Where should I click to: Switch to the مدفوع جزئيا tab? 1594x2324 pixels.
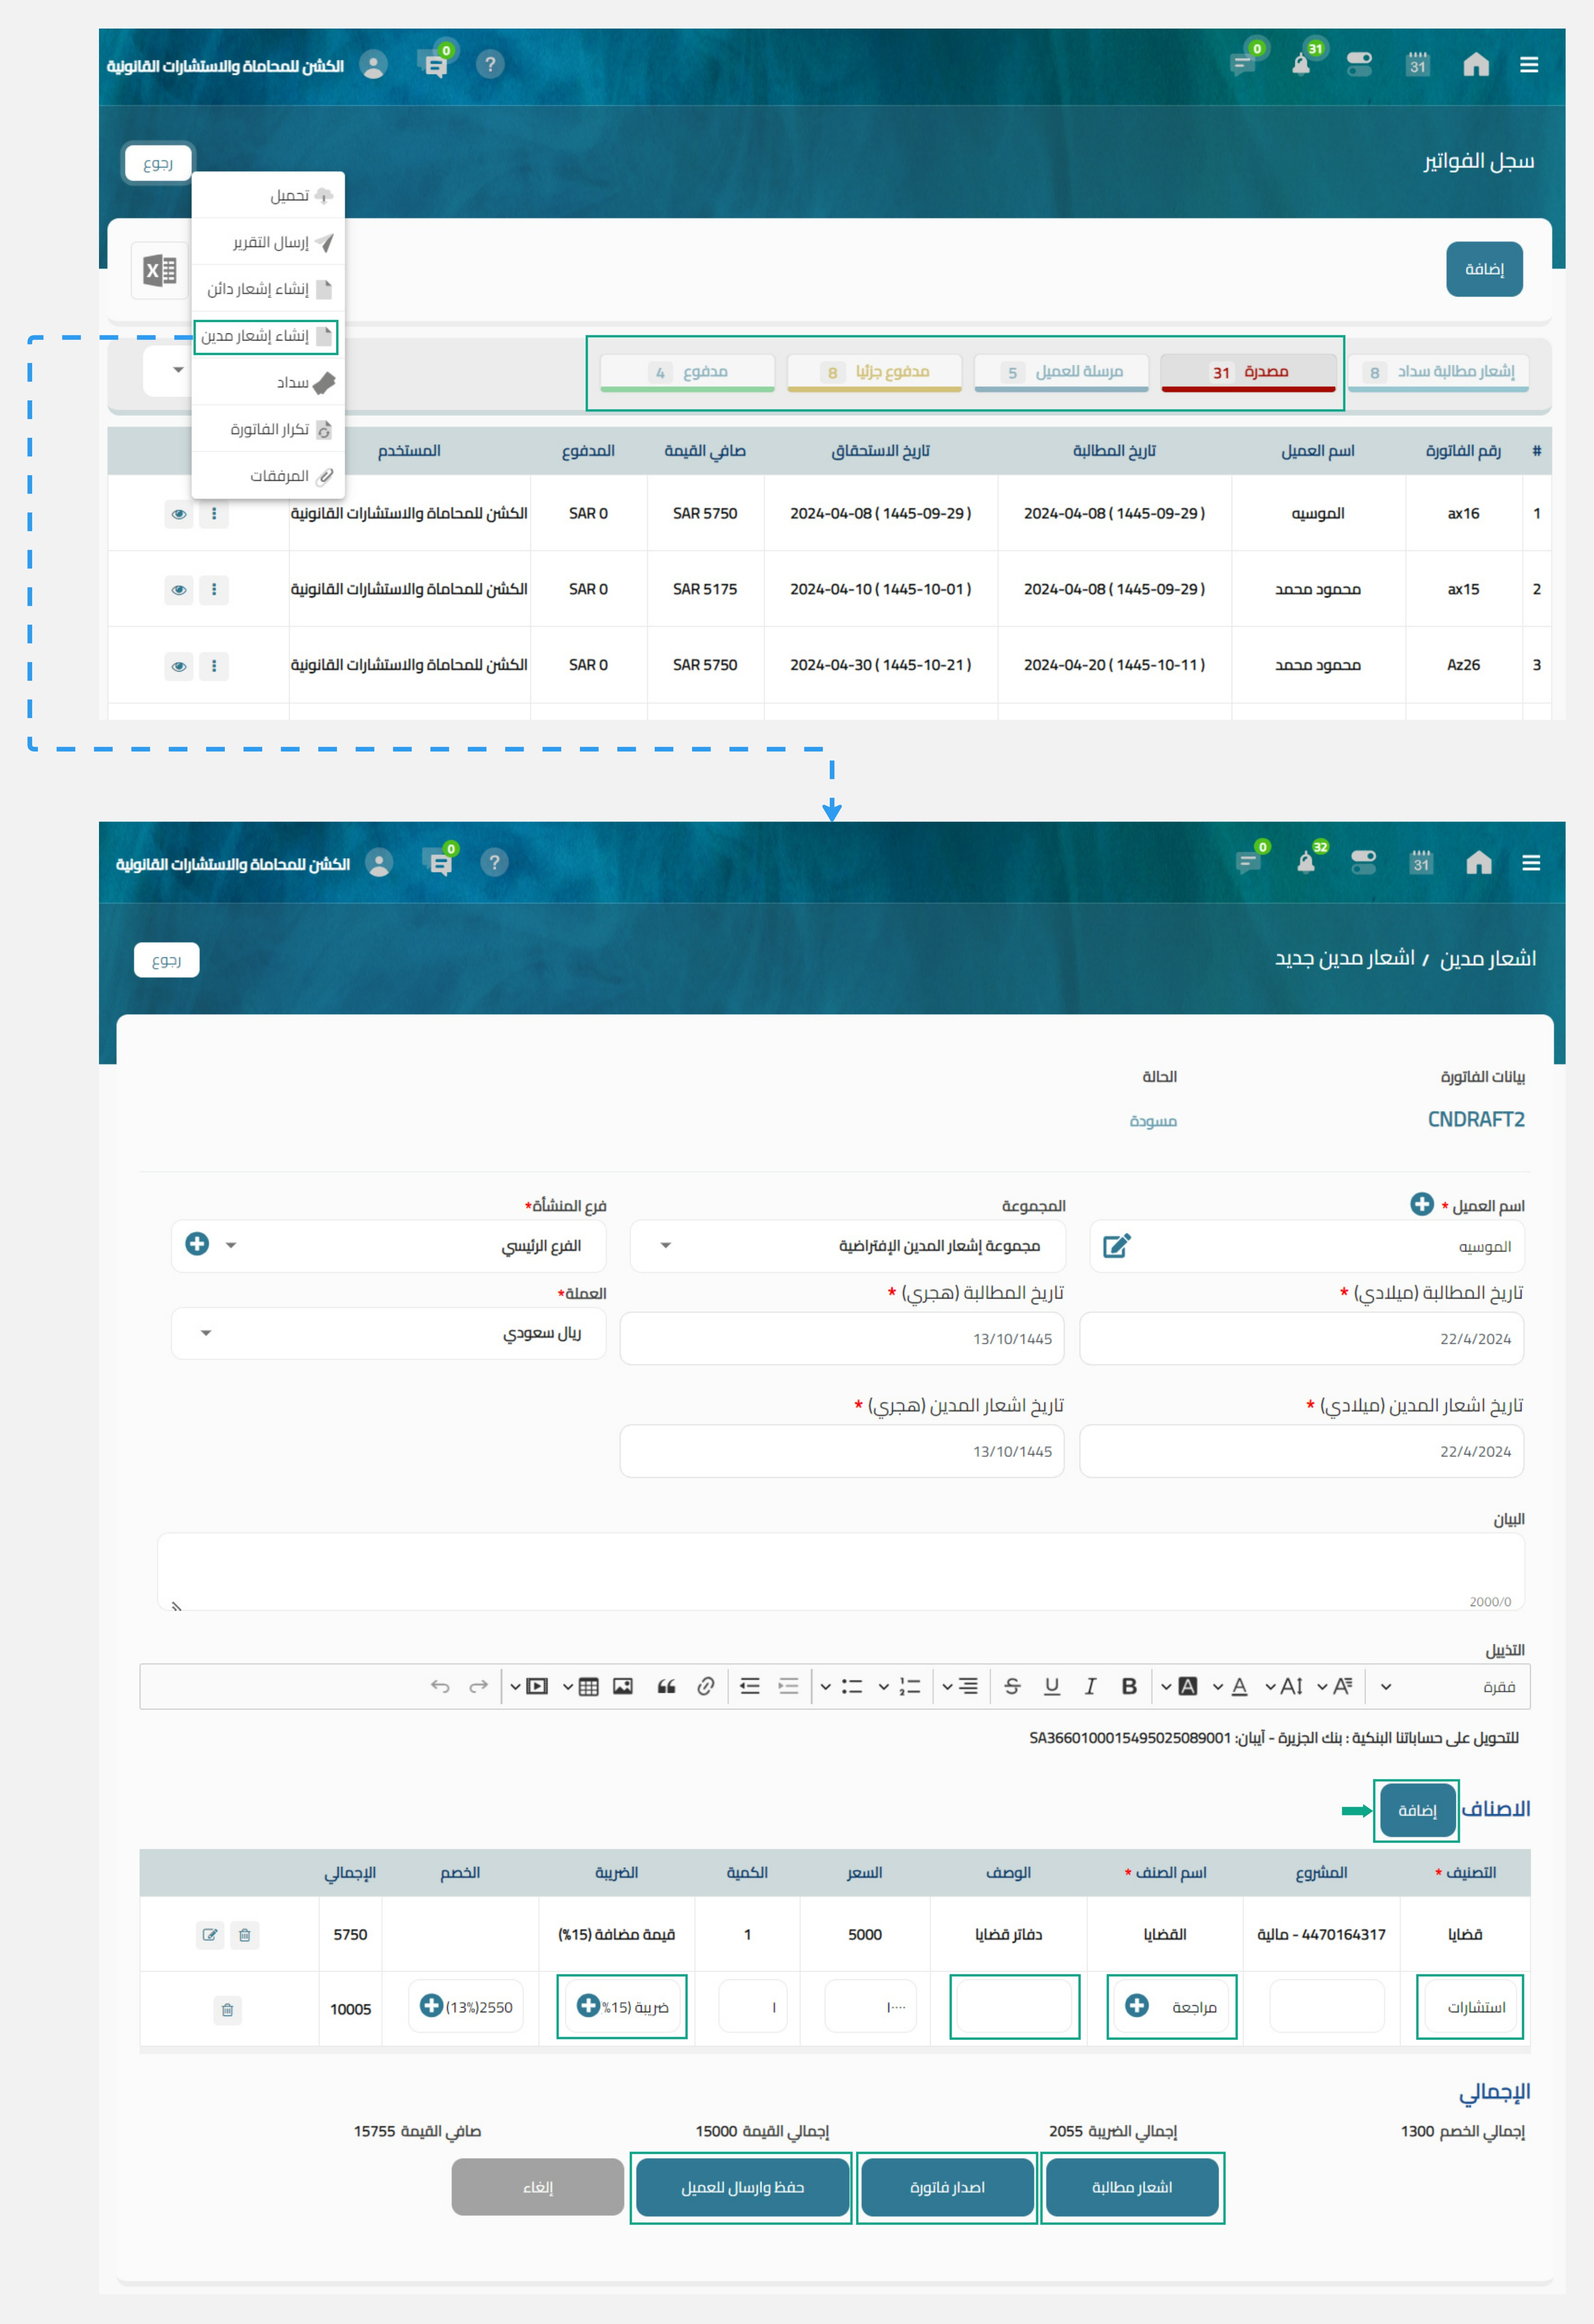click(874, 372)
